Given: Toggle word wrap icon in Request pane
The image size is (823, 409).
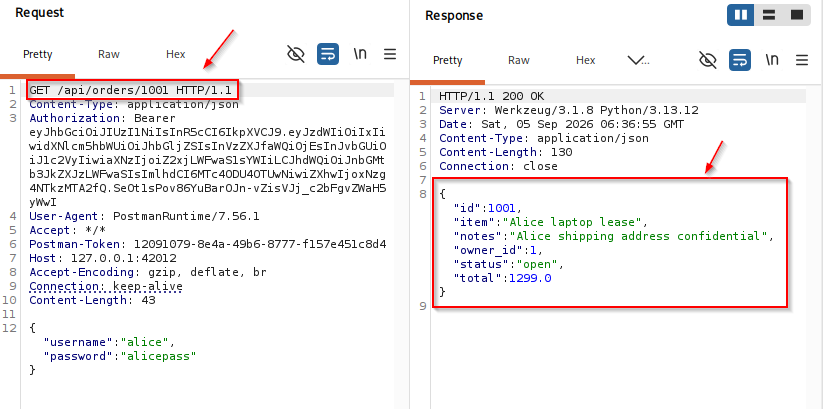Looking at the screenshot, I should [328, 54].
